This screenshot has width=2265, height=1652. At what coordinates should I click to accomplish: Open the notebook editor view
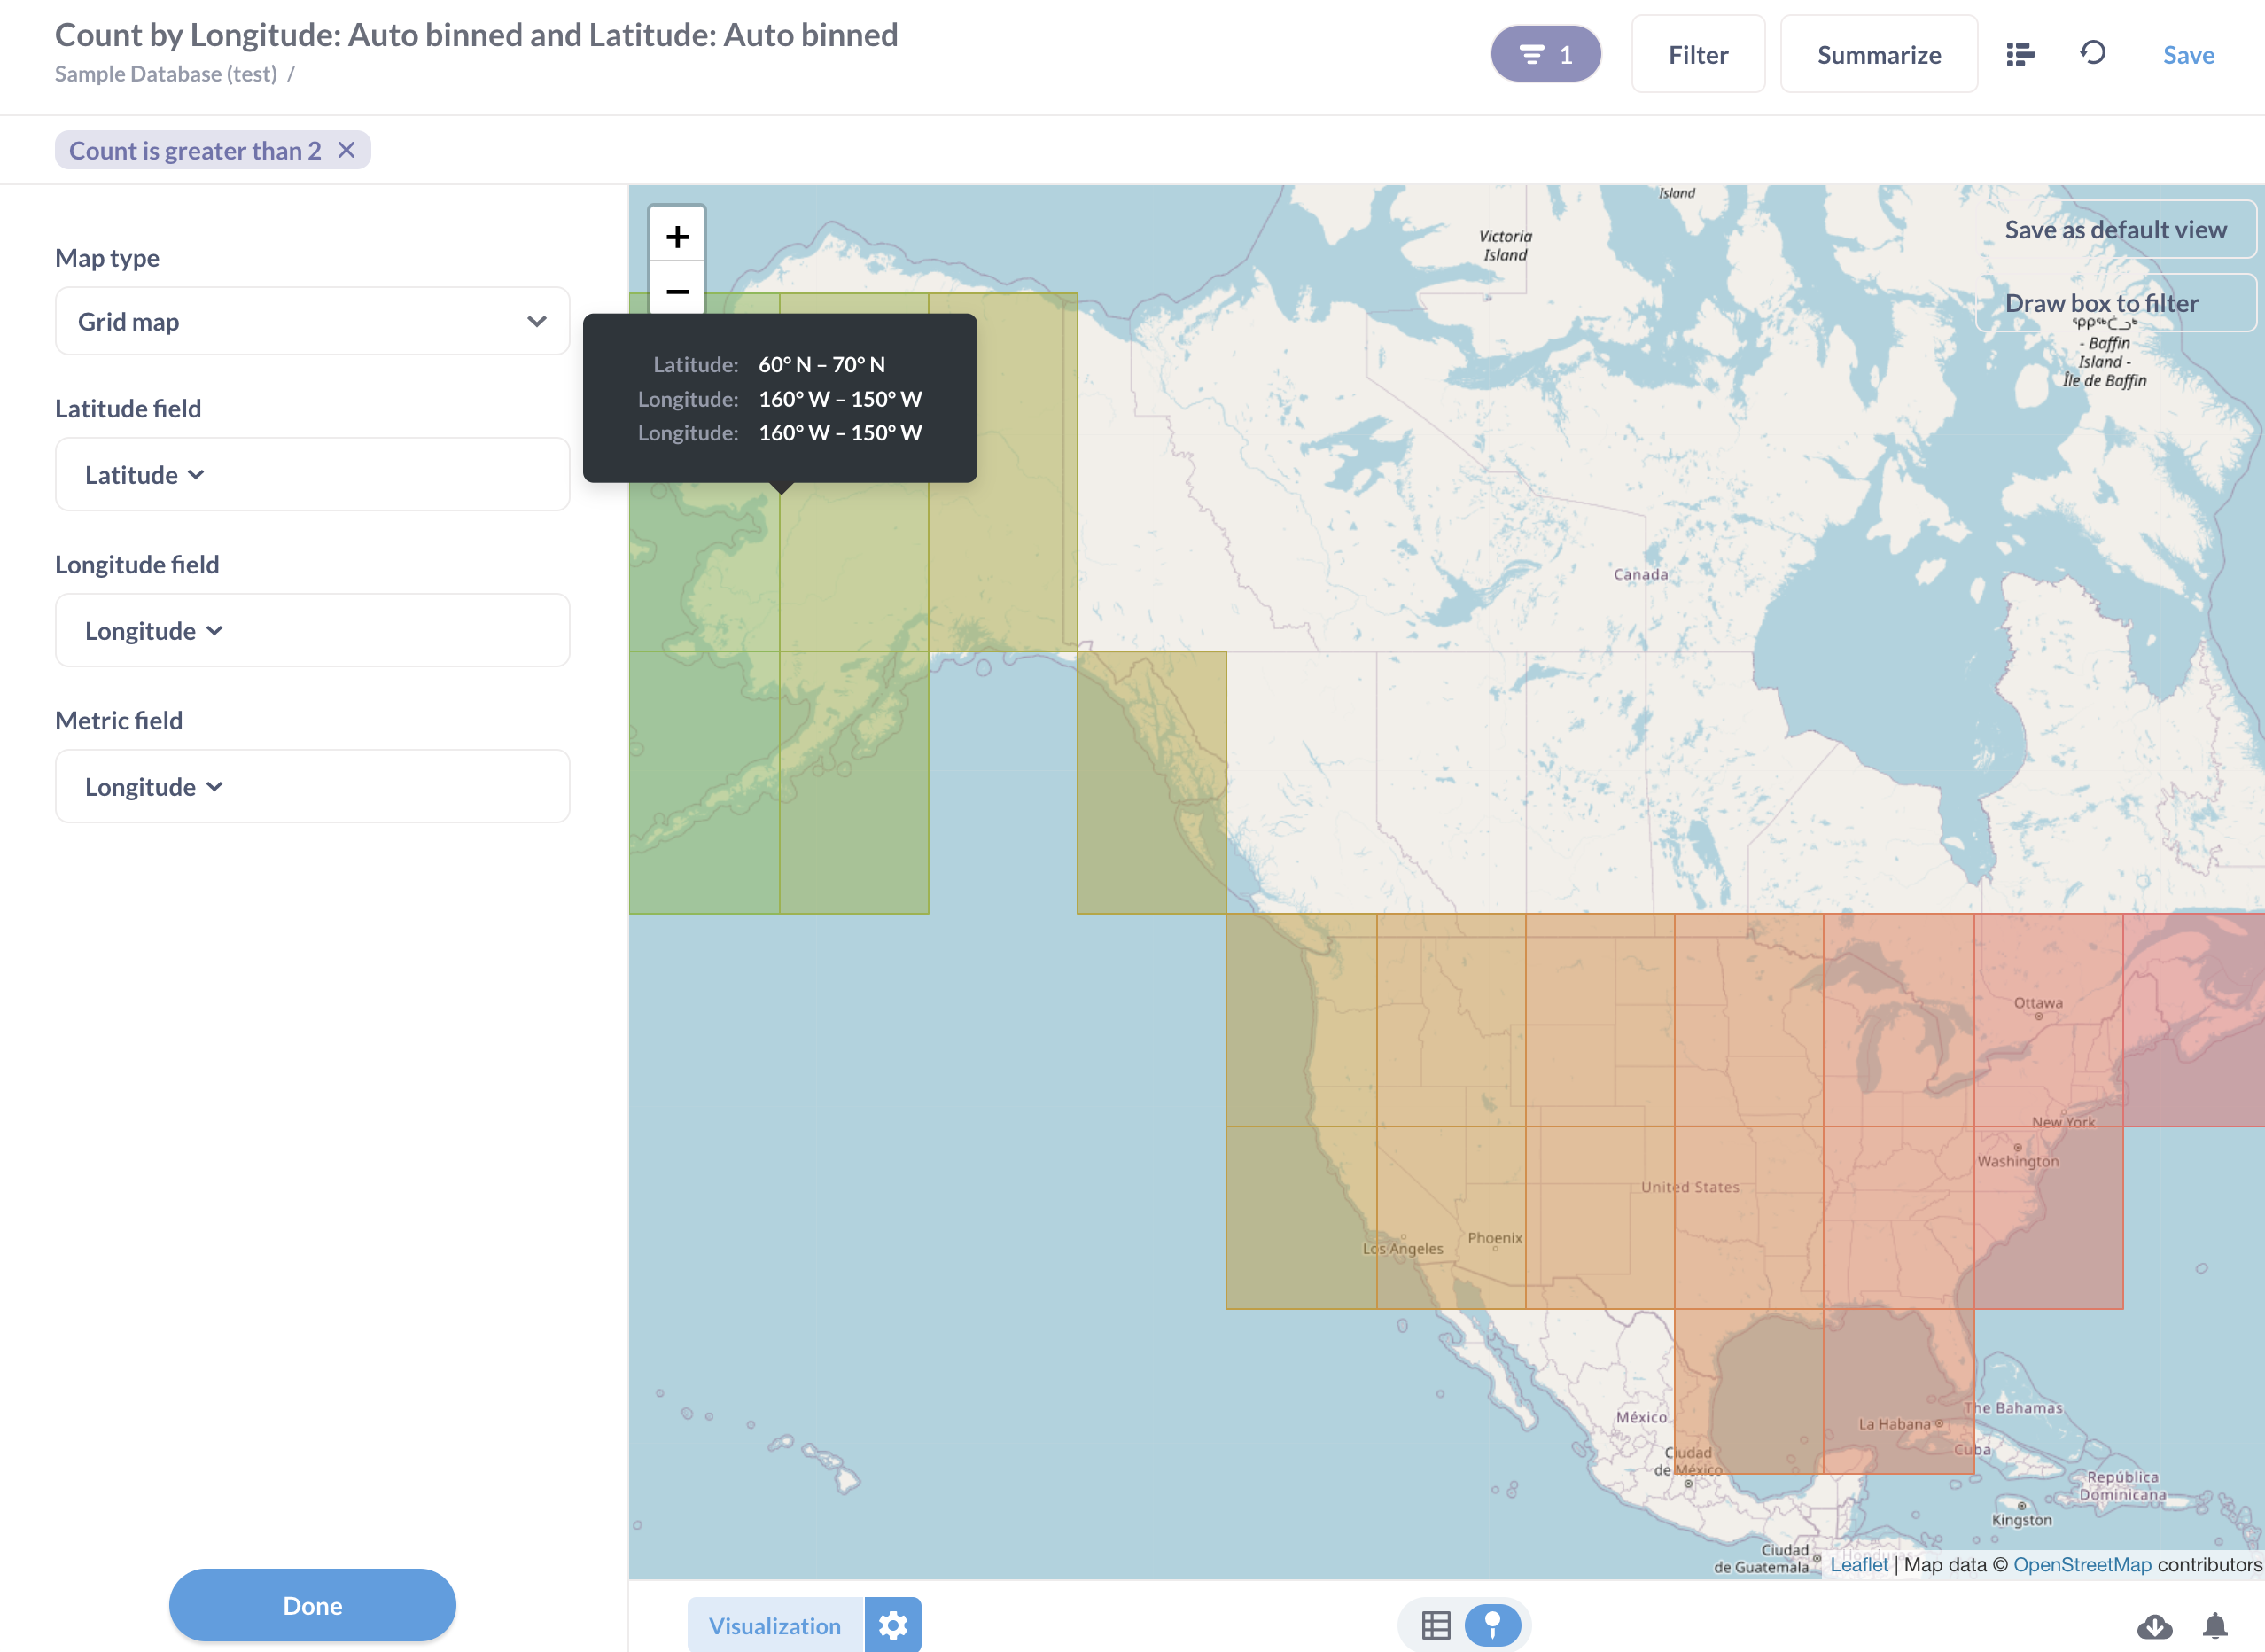coord(2020,54)
